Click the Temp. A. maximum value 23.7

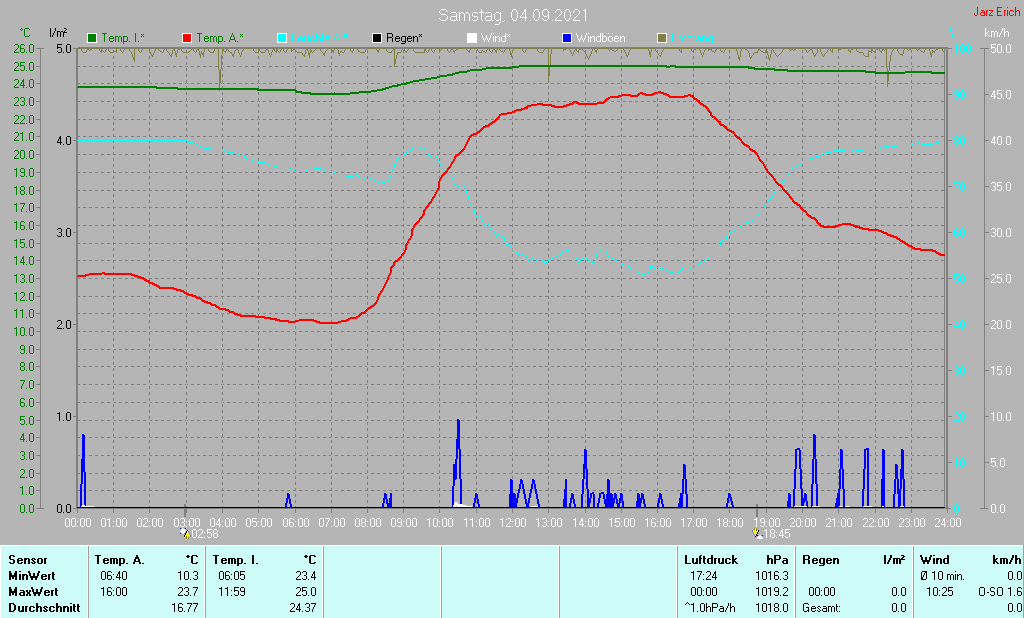187,592
